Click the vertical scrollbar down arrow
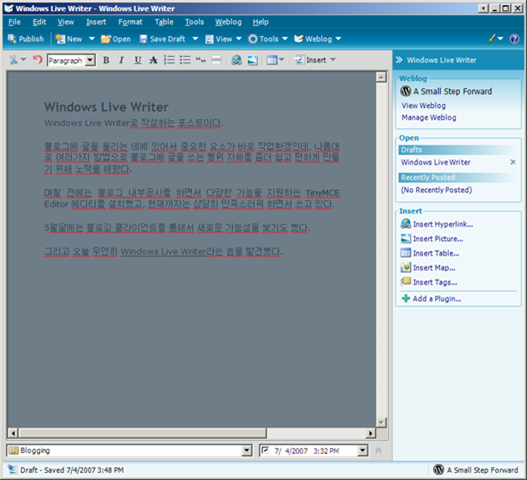The image size is (527, 480). coord(381,422)
